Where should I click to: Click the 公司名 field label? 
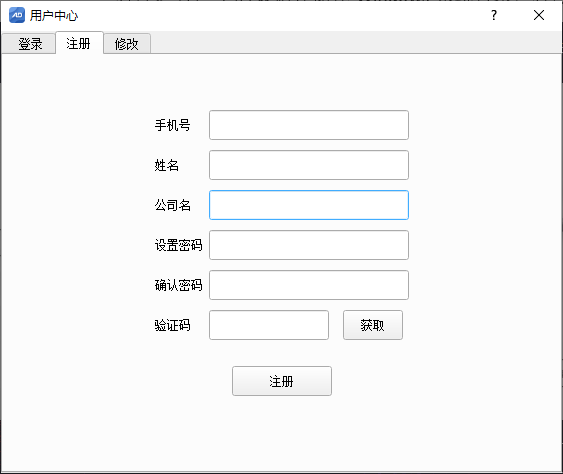[172, 205]
